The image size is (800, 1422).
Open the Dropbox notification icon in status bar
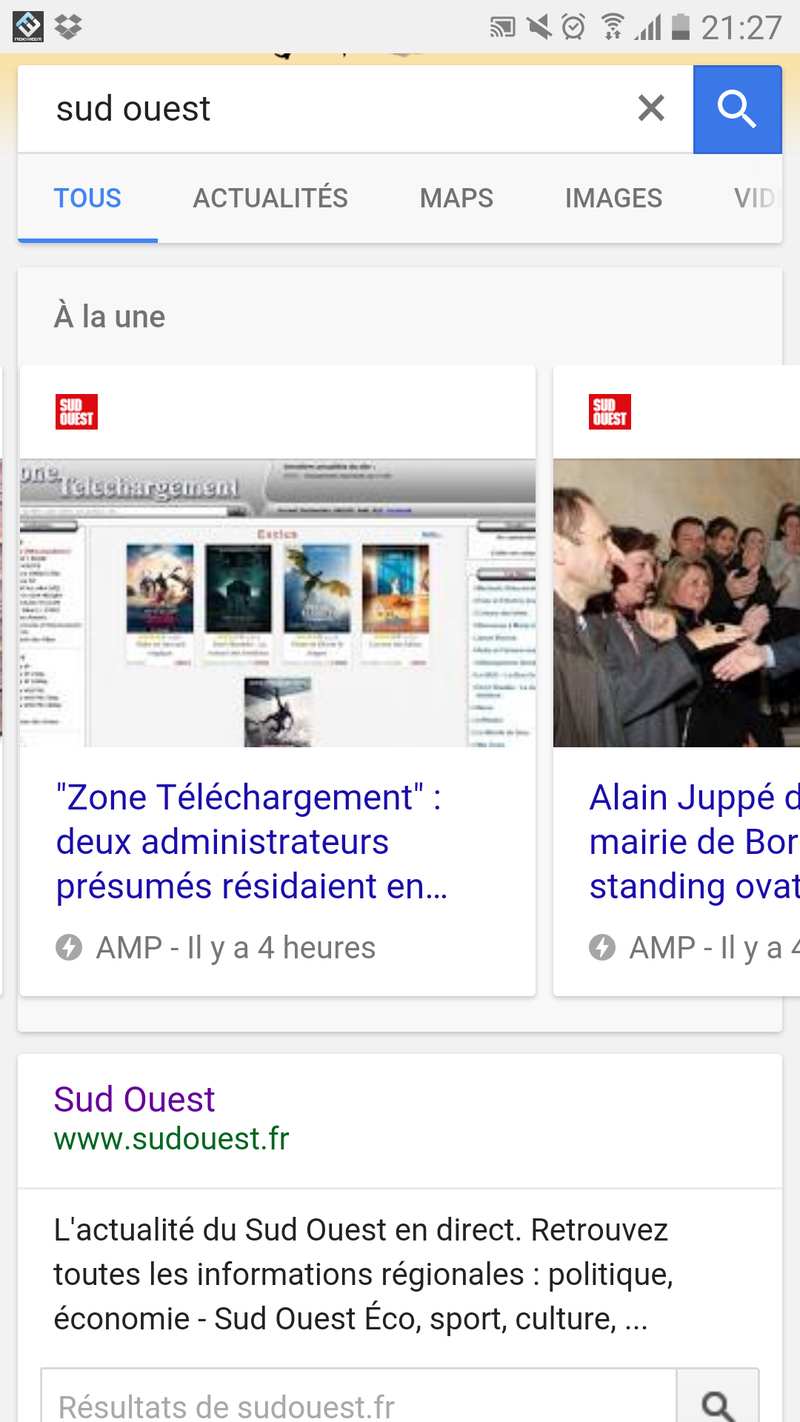pos(68,27)
